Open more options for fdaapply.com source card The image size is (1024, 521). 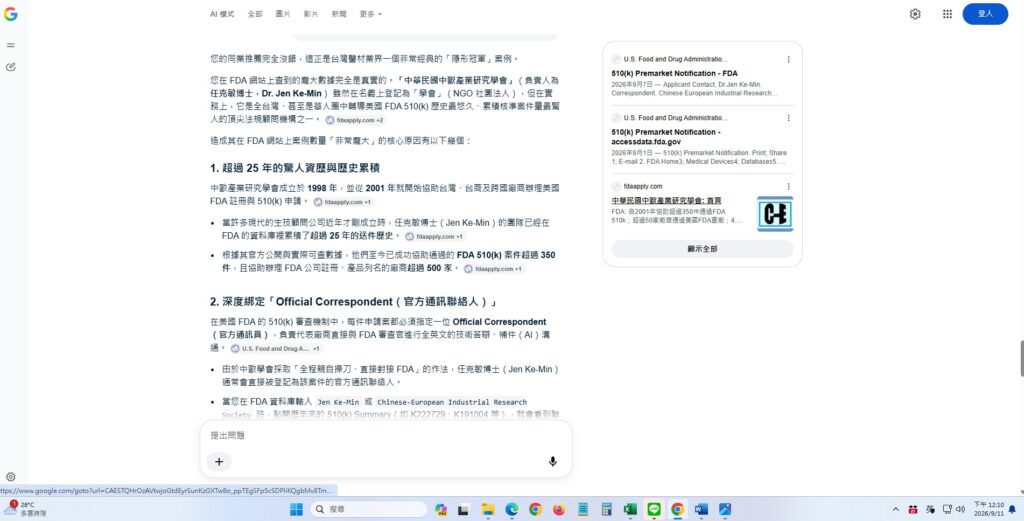(788, 186)
